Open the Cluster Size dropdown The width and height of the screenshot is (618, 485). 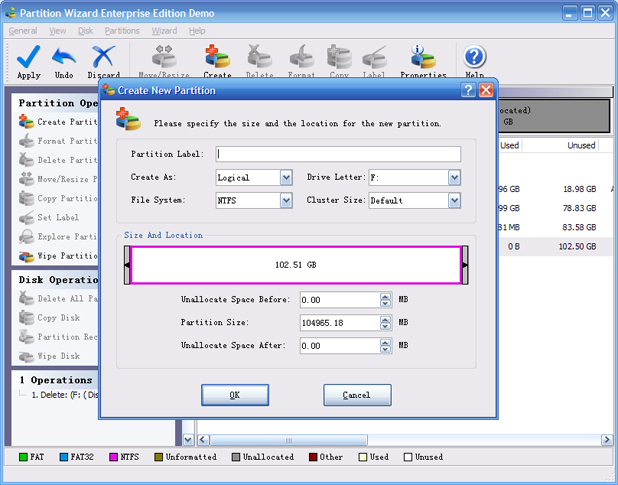(x=454, y=201)
